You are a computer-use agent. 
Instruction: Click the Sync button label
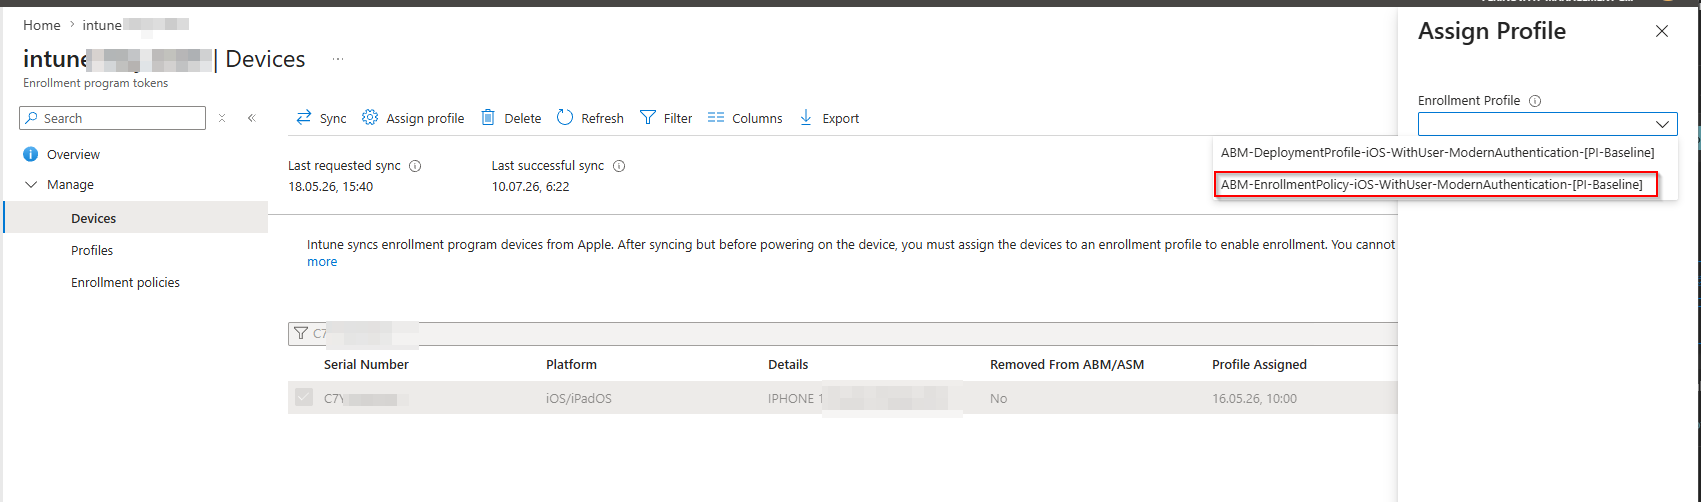pyautogui.click(x=333, y=118)
